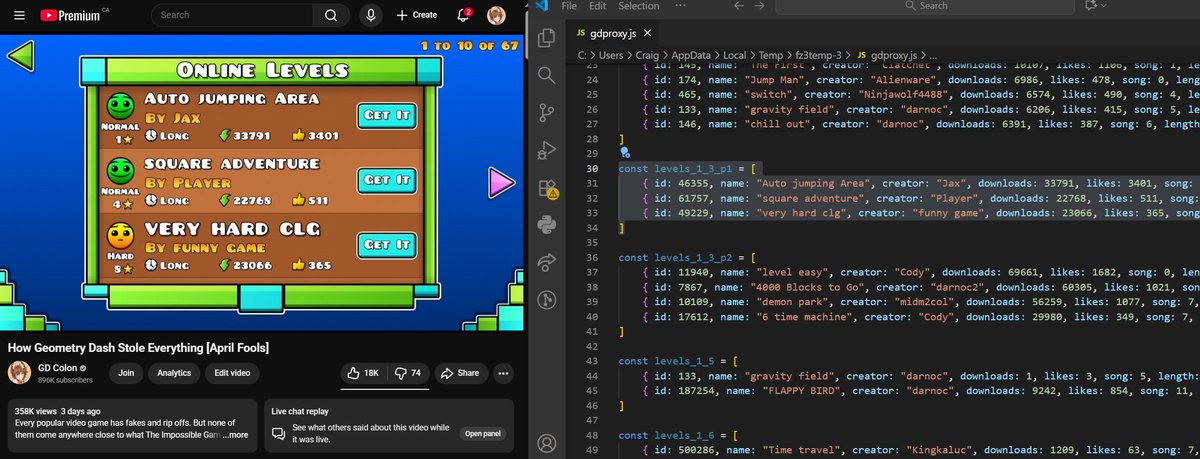
Task: Click the 1 to 10 of 67 page counter
Action: coord(470,46)
